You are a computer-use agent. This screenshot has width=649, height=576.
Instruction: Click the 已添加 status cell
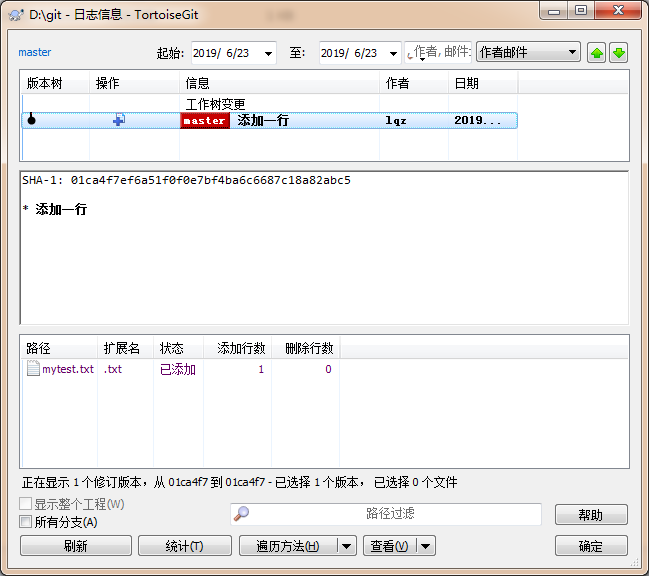pos(178,369)
